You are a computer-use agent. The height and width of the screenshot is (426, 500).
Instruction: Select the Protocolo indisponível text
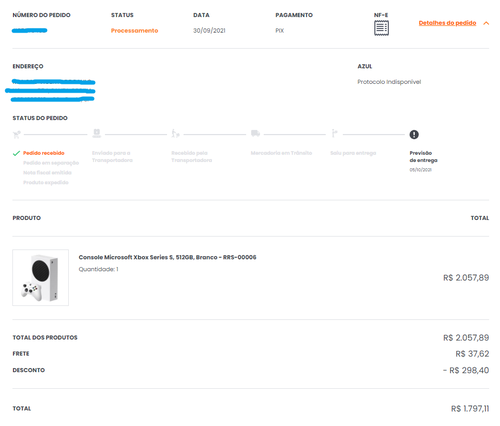389,82
